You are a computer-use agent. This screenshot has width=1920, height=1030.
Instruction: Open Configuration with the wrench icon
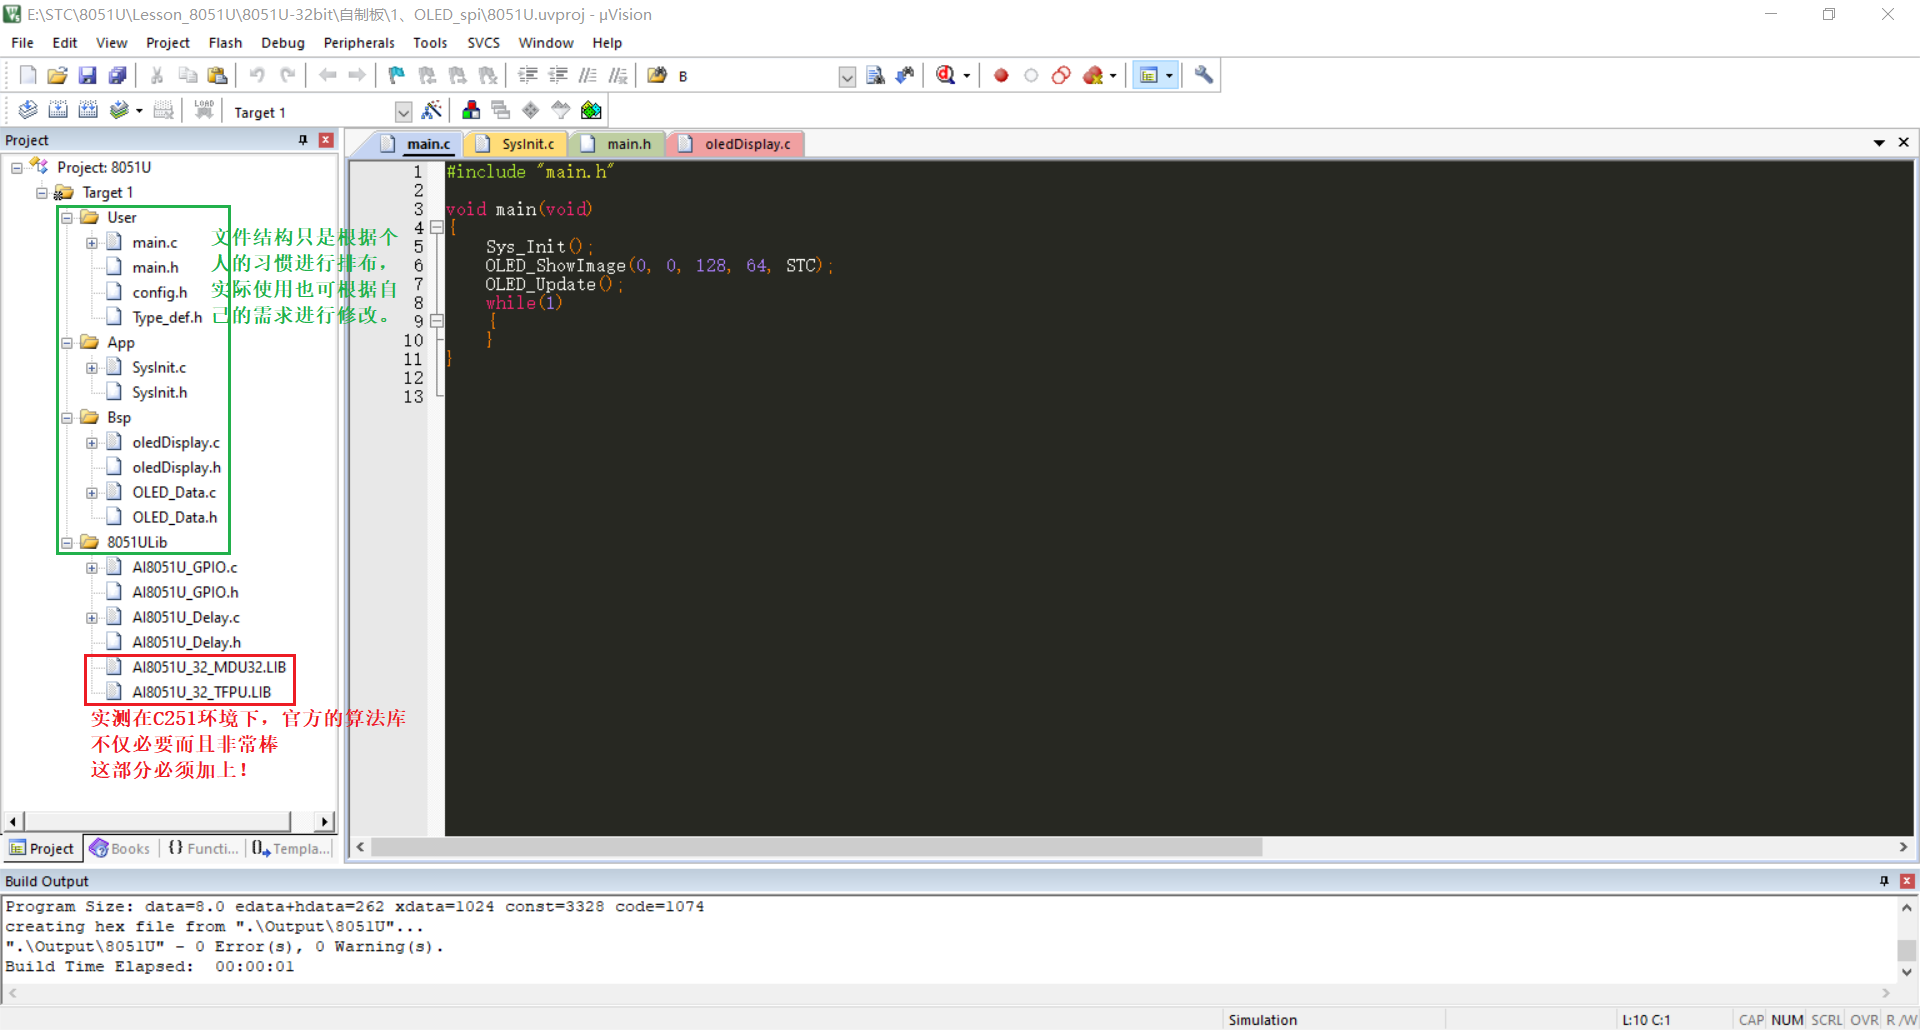pyautogui.click(x=1204, y=75)
